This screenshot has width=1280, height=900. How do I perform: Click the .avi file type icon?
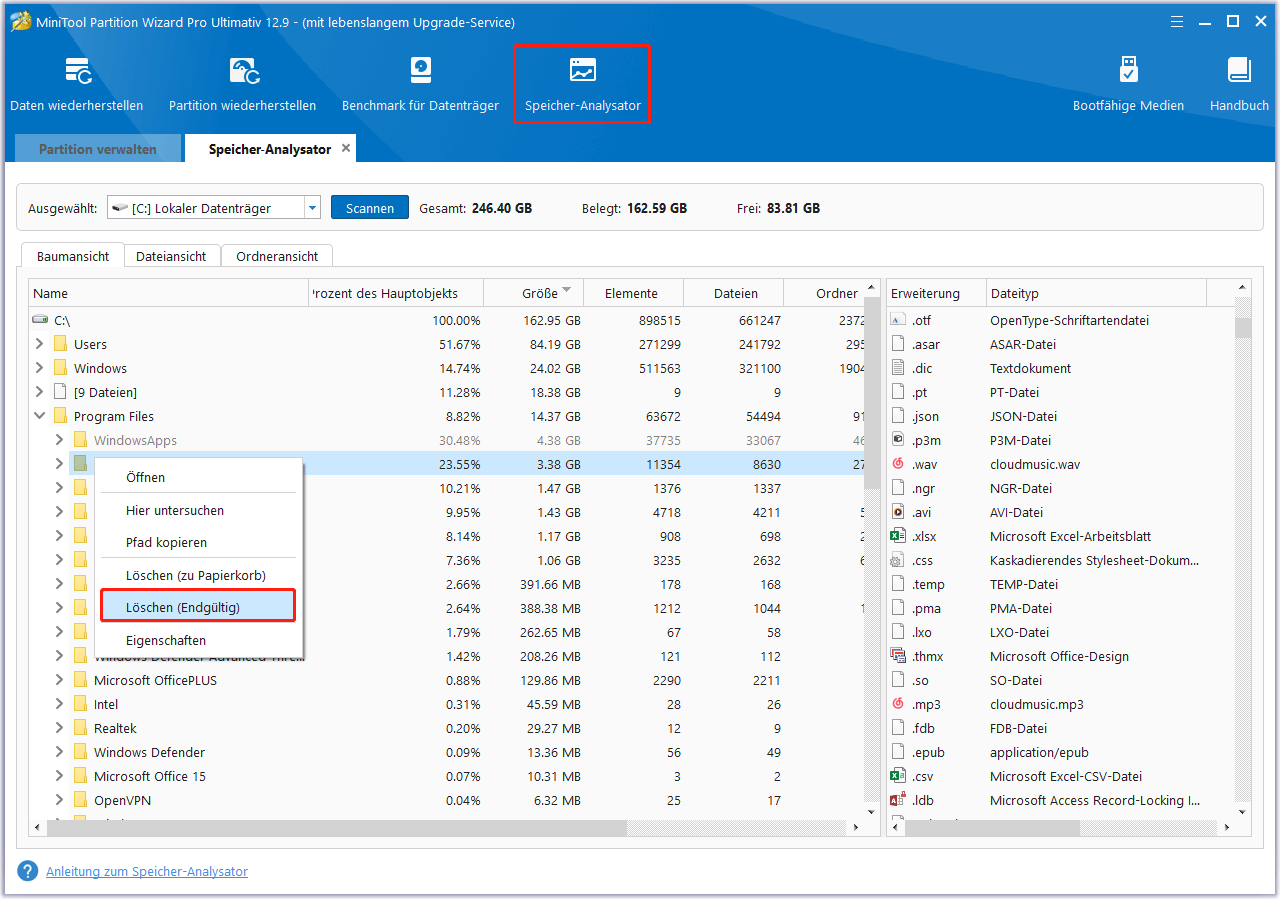click(x=898, y=512)
